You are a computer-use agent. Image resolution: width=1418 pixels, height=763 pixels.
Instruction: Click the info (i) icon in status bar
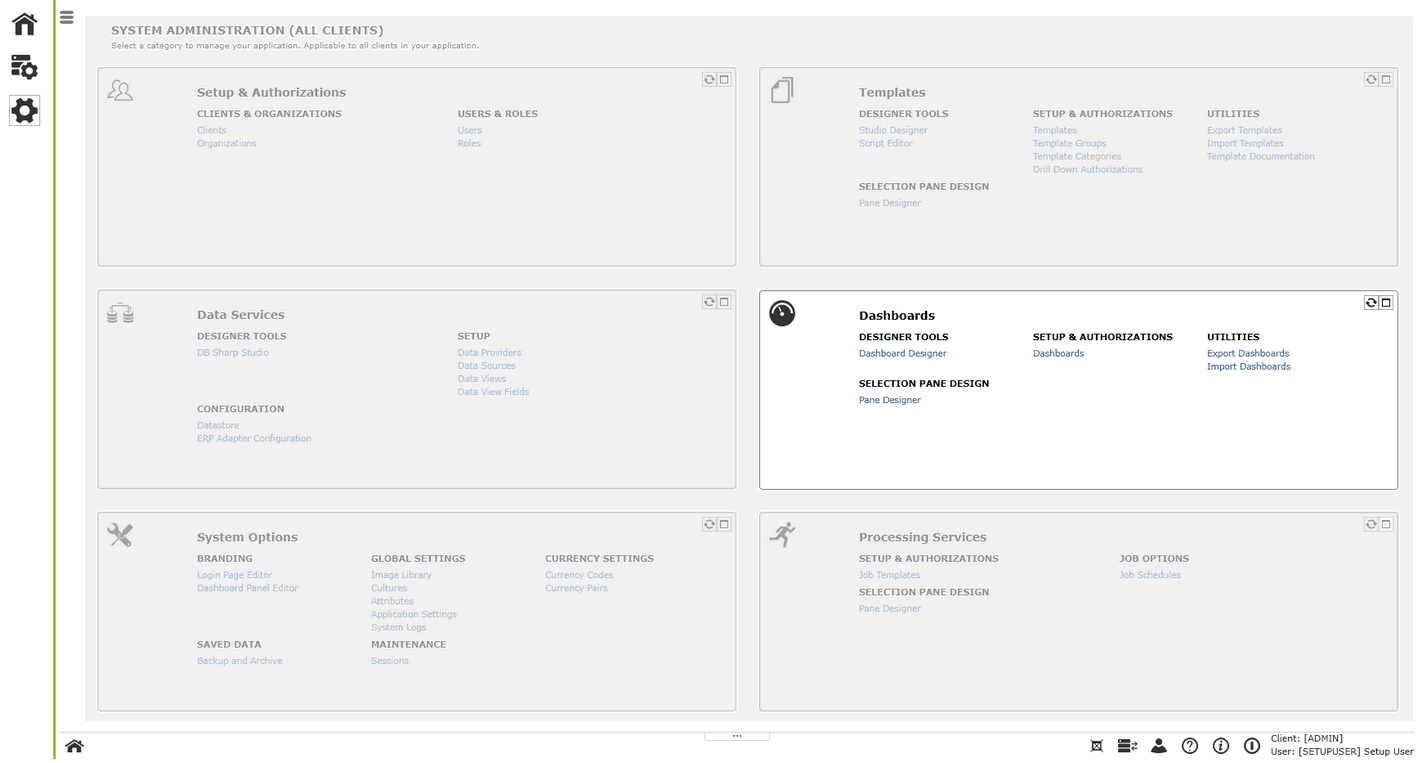click(x=1221, y=746)
